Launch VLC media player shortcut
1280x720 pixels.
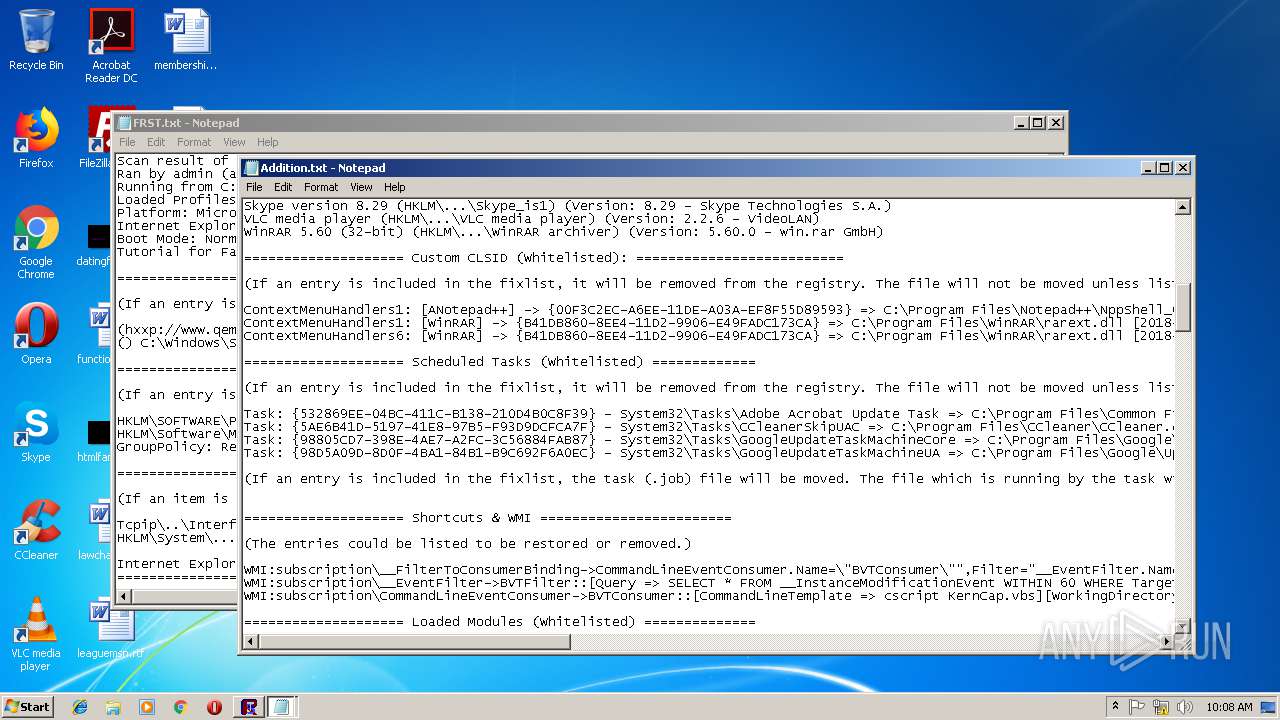36,633
